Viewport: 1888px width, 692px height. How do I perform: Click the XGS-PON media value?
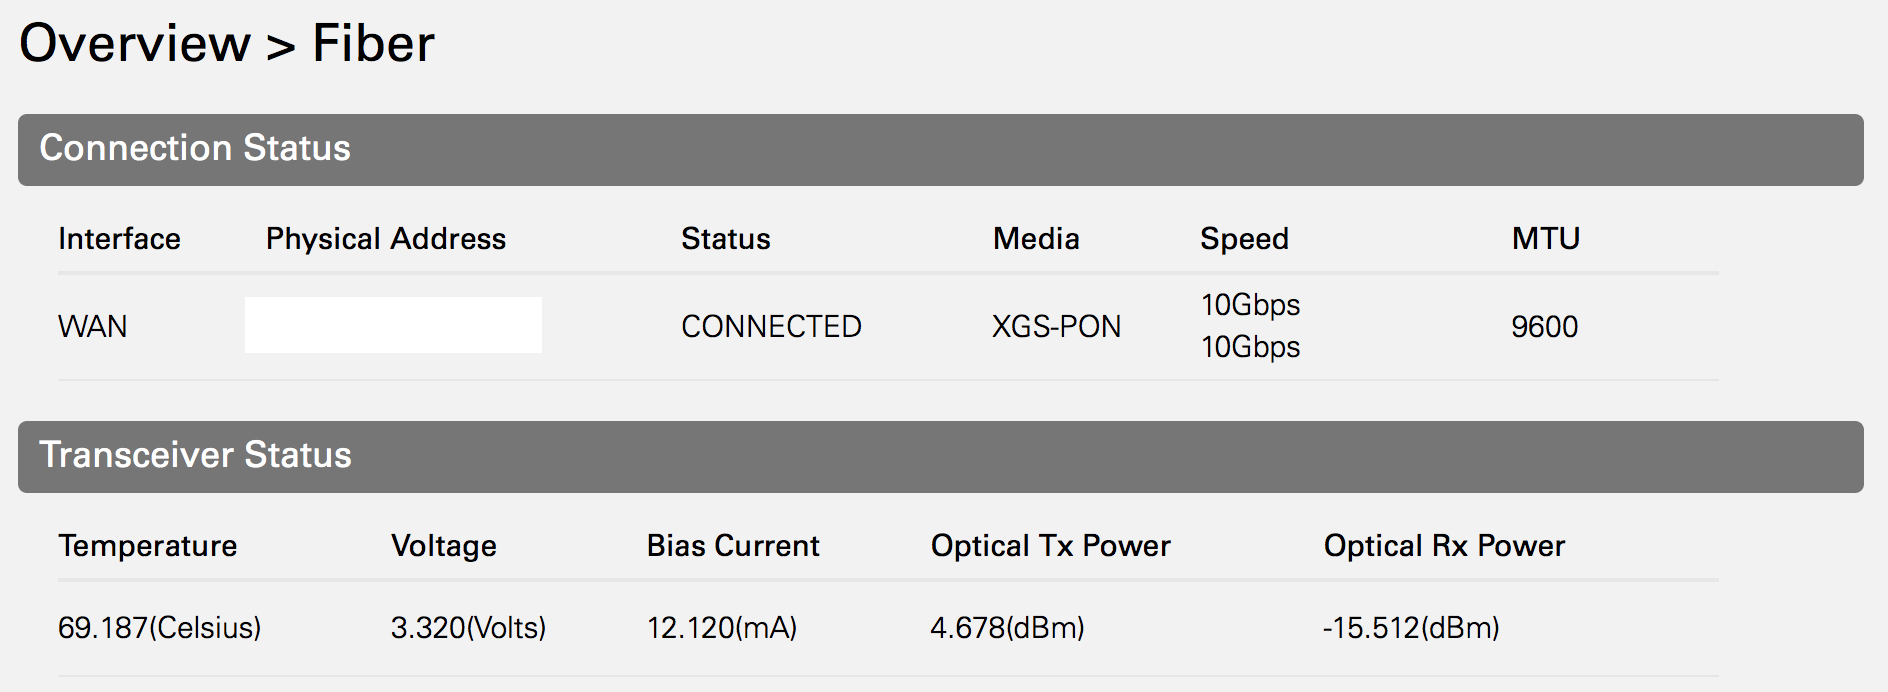click(x=1056, y=327)
